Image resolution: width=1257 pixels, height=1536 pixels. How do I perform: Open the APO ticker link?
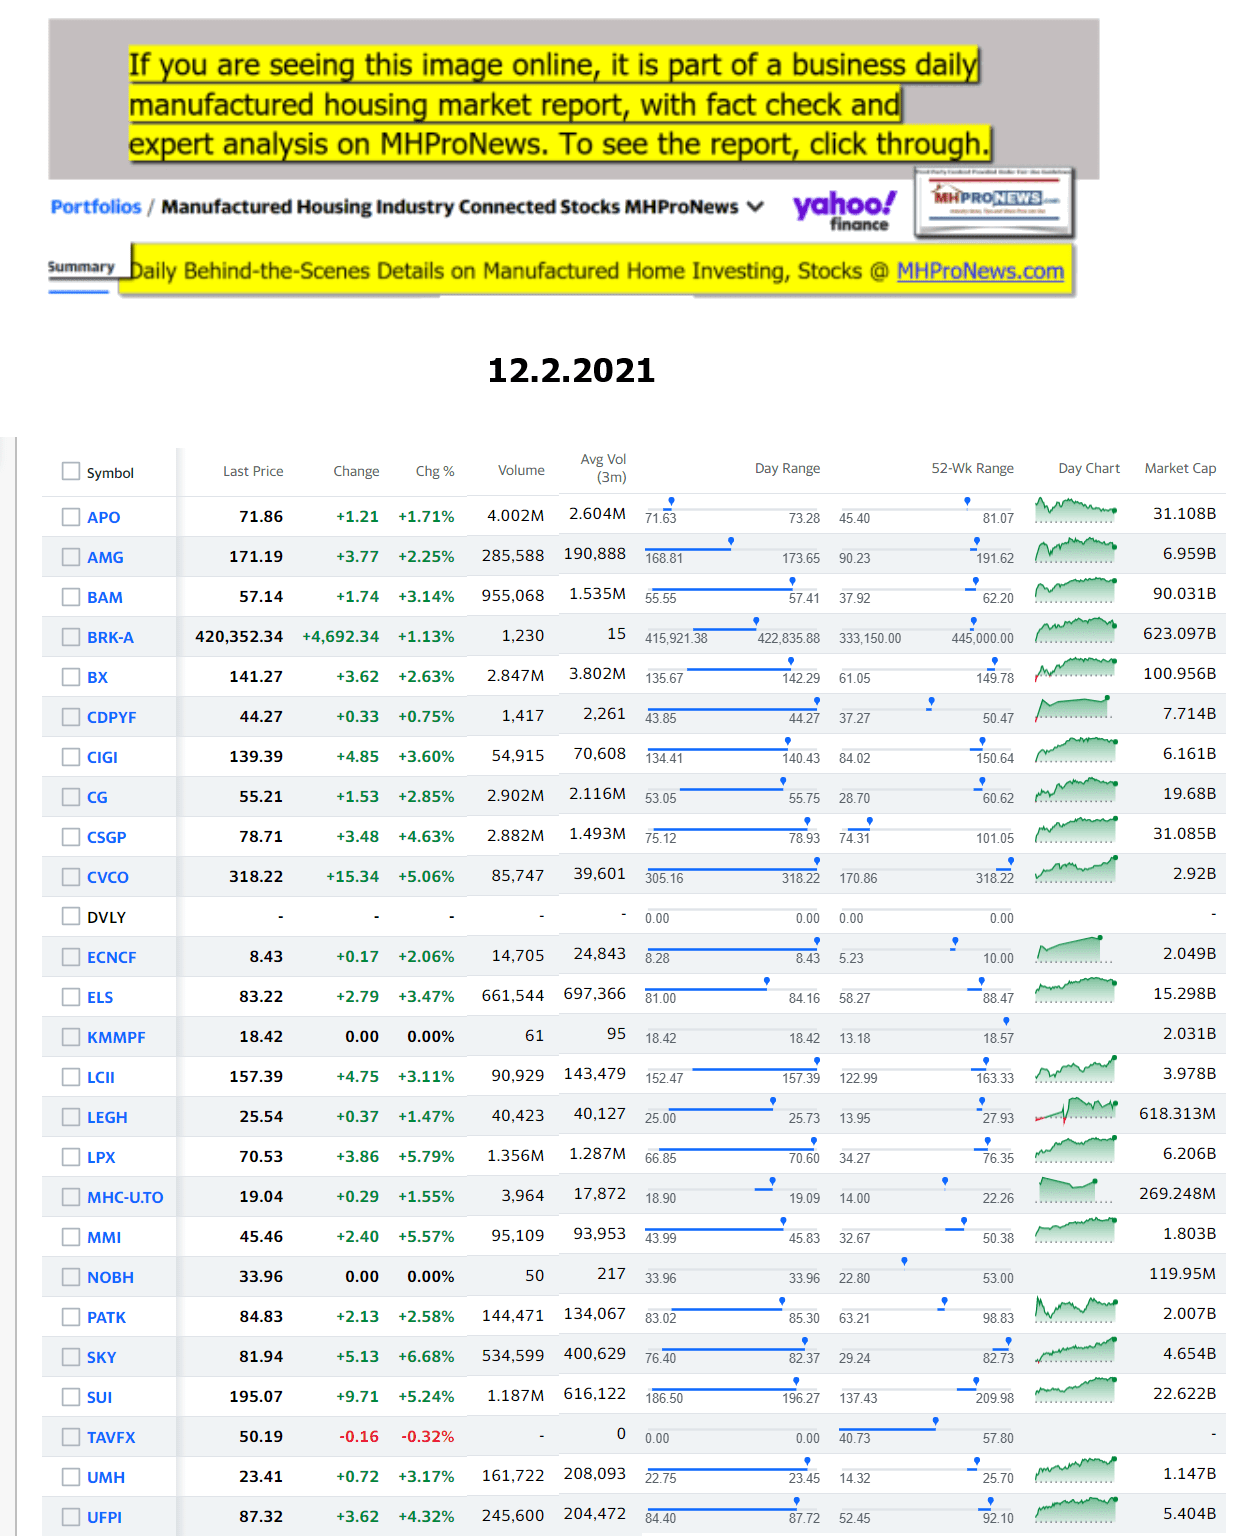[104, 517]
